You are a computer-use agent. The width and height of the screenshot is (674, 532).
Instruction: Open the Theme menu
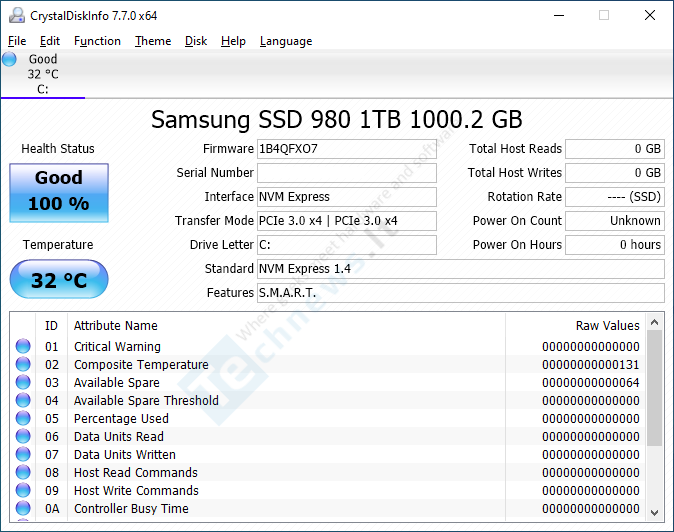153,41
